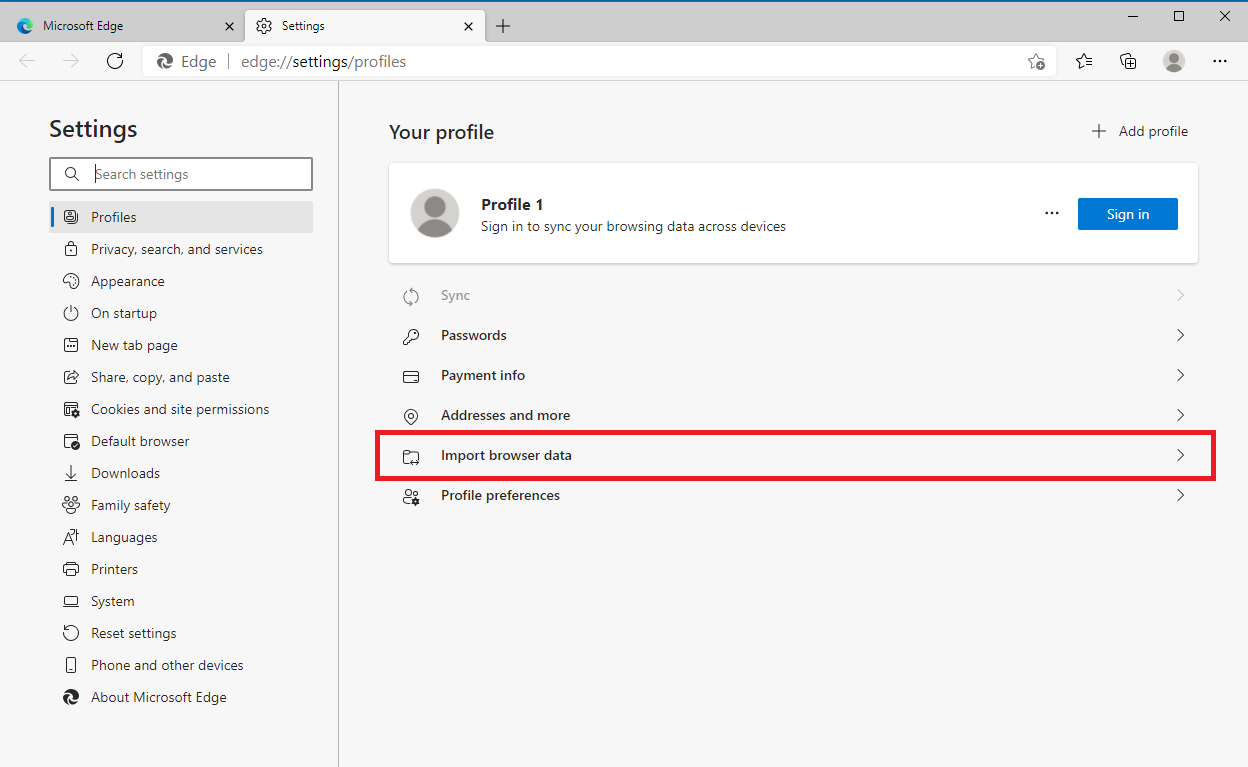This screenshot has height=767, width=1248.
Task: Click the Passwords label text
Action: point(474,335)
